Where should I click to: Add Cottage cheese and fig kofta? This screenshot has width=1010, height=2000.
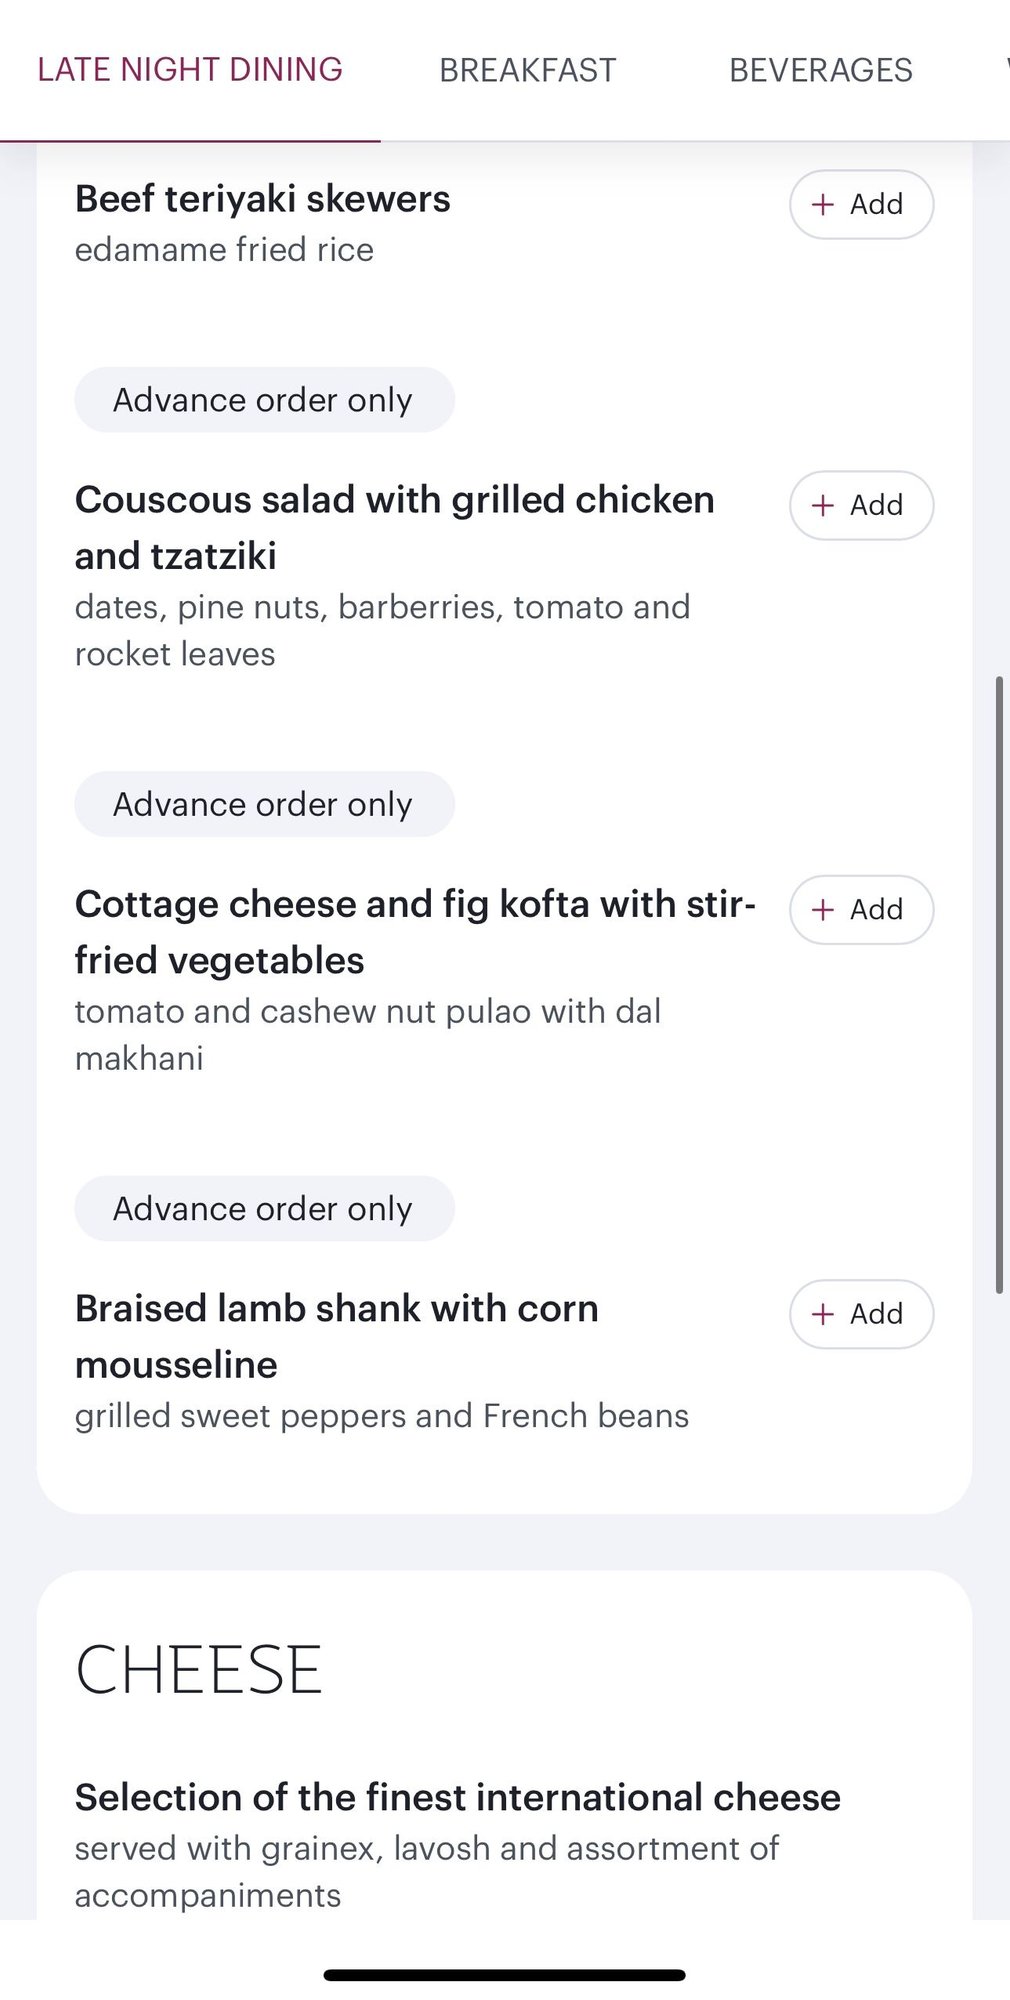pos(861,910)
